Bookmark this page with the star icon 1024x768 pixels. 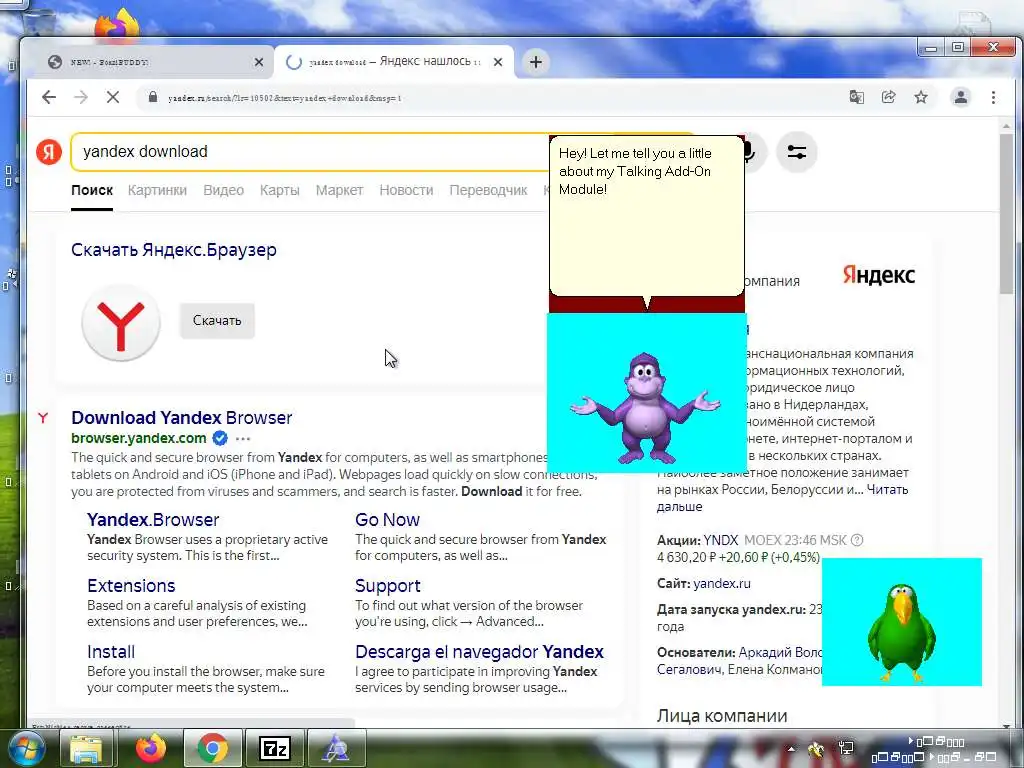point(921,97)
